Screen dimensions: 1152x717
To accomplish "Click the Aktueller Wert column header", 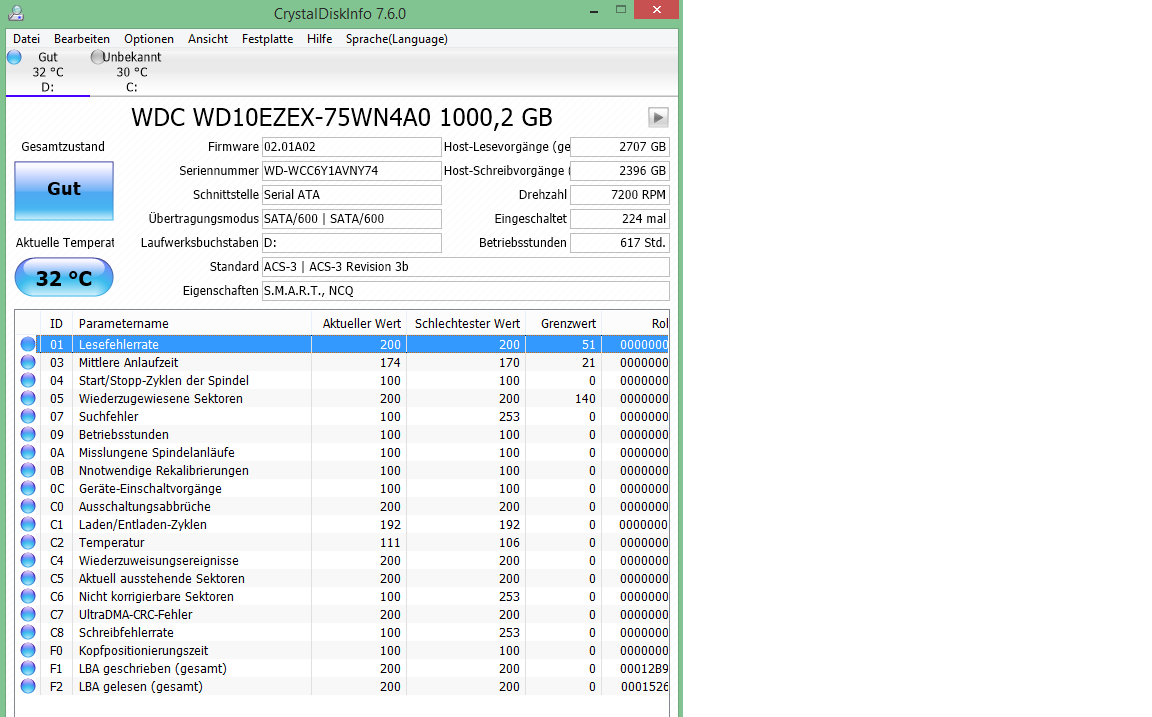I will coord(359,323).
